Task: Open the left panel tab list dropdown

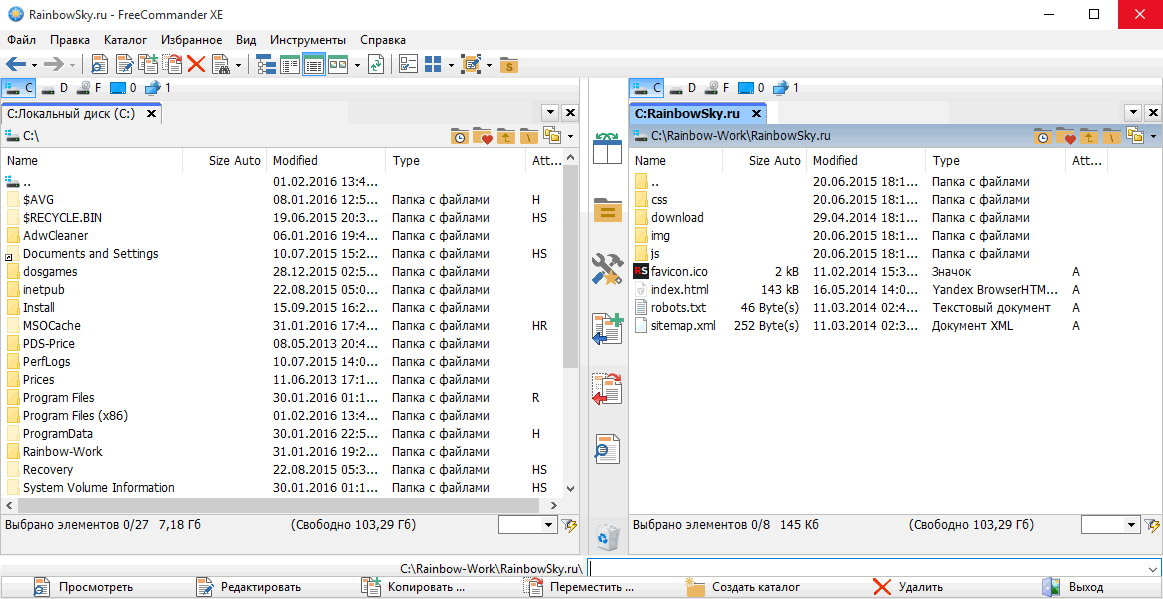Action: 550,113
